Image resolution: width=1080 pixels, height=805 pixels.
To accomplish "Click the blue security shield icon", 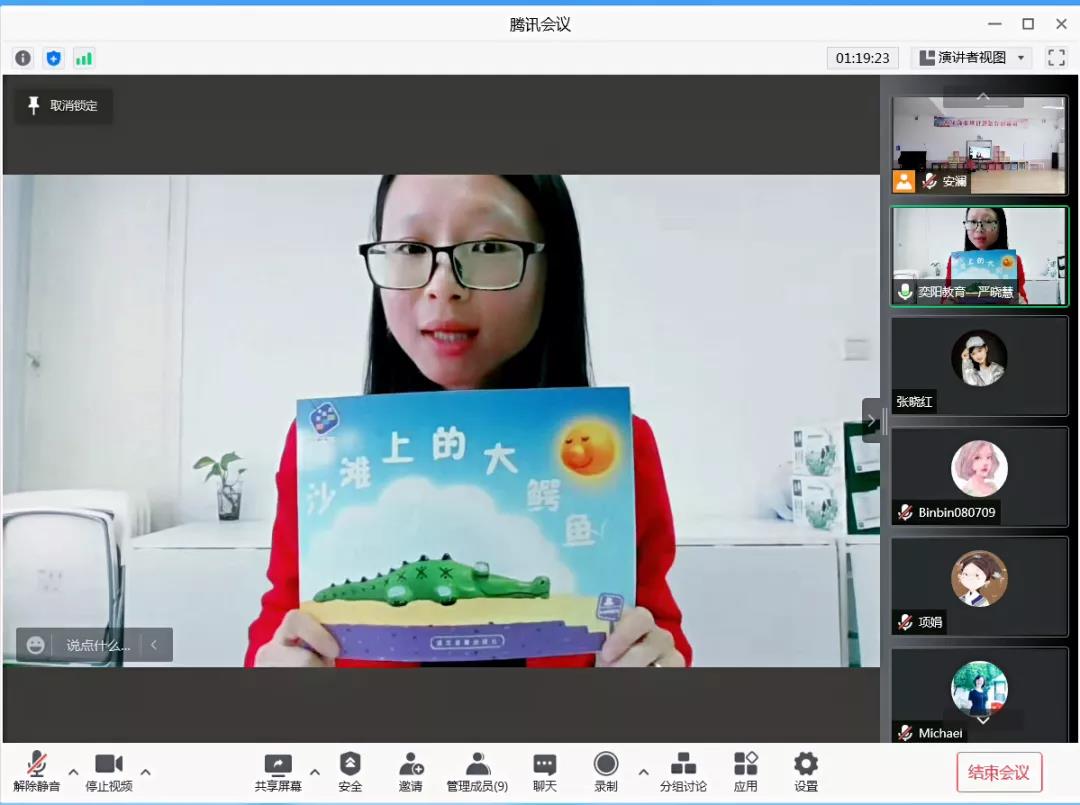I will click(x=53, y=58).
